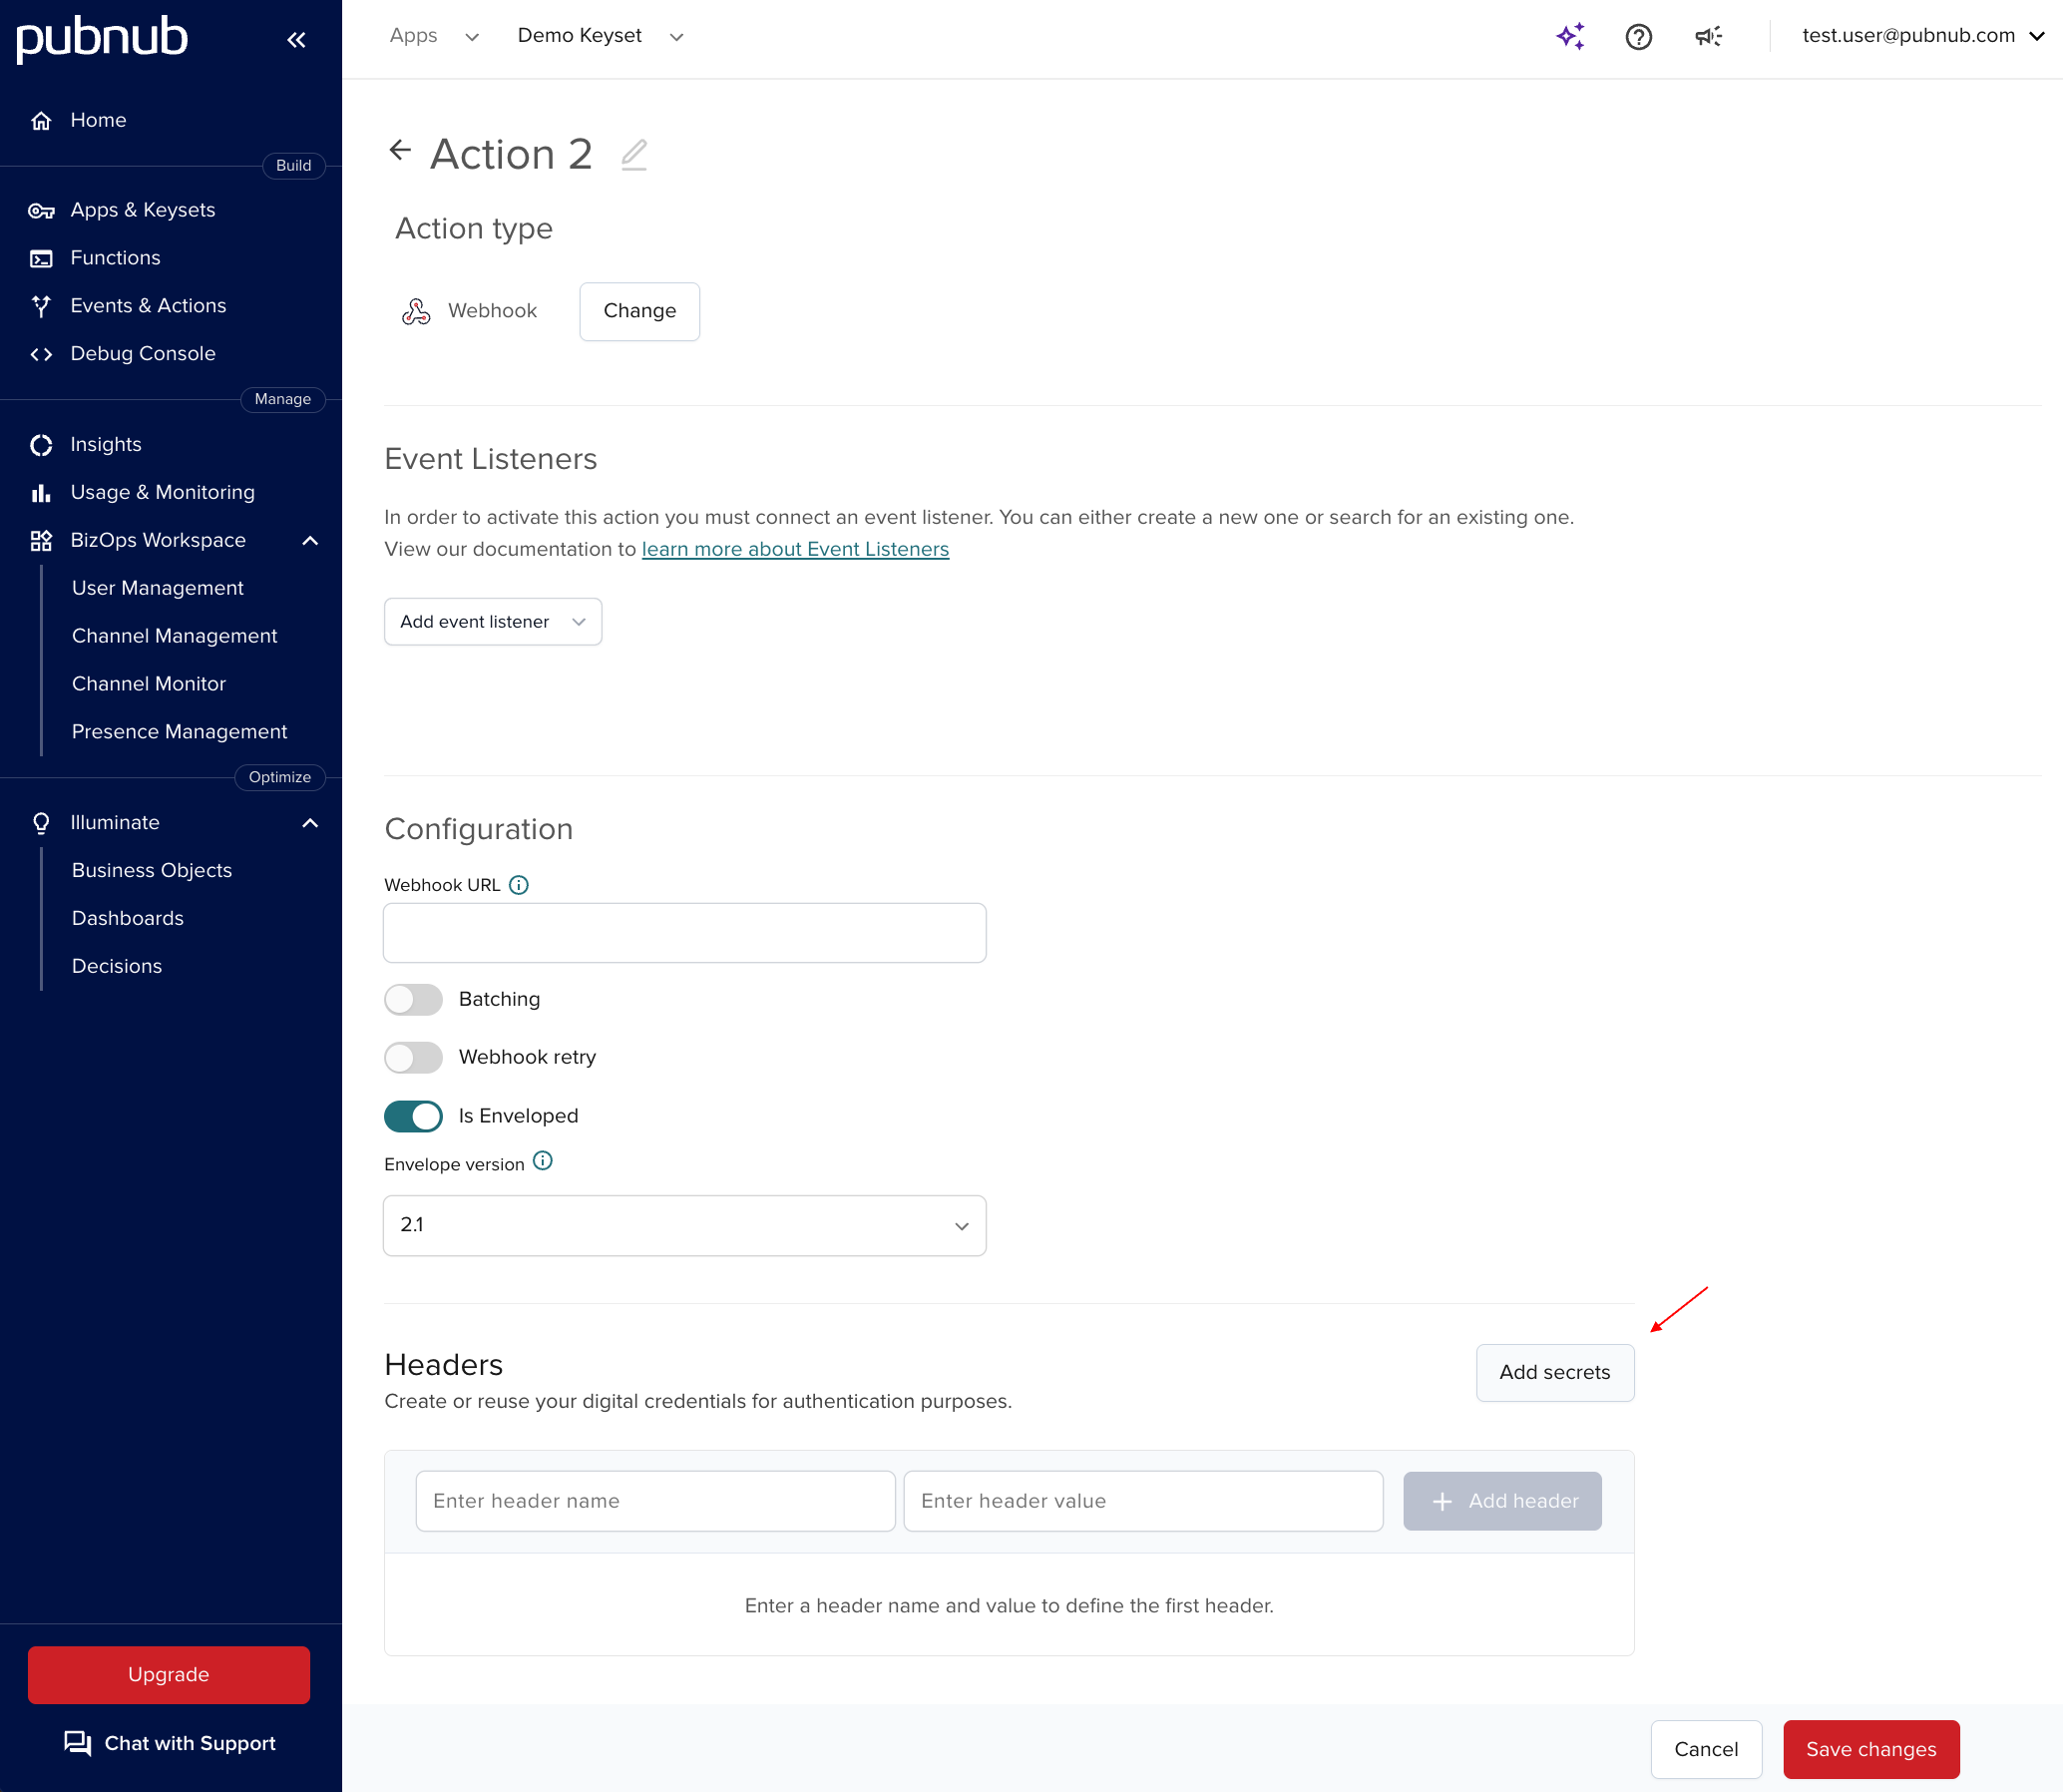The height and width of the screenshot is (1792, 2063).
Task: Click the sparkle AI assistant icon
Action: point(1569,36)
